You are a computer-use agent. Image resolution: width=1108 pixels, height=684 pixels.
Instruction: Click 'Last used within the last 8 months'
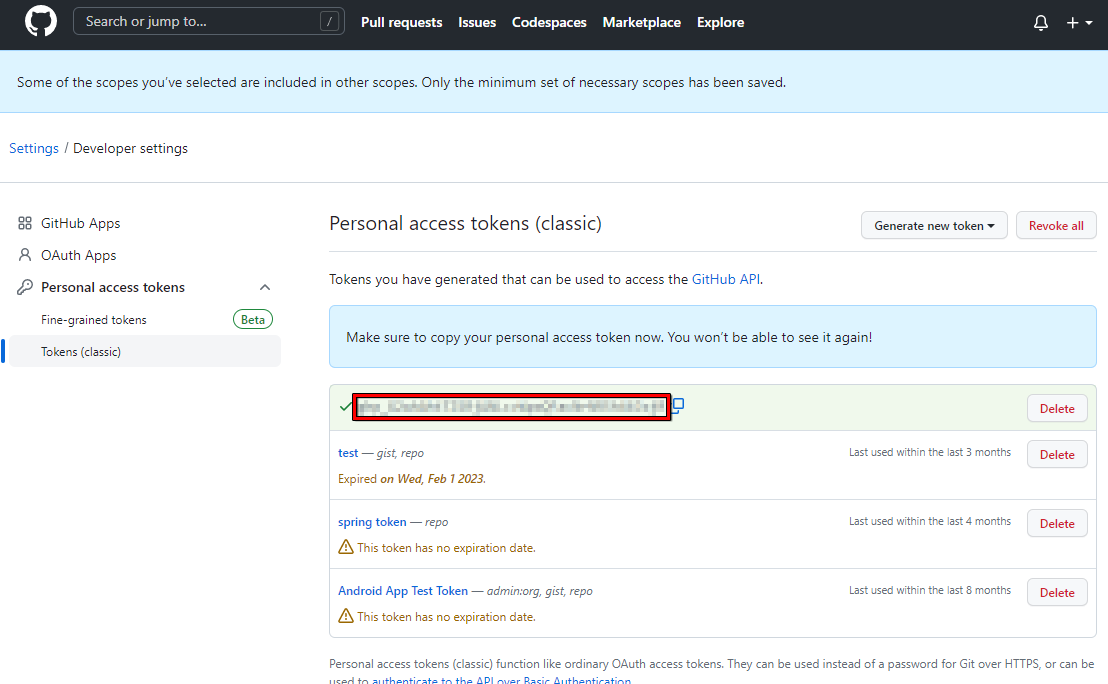pos(930,590)
